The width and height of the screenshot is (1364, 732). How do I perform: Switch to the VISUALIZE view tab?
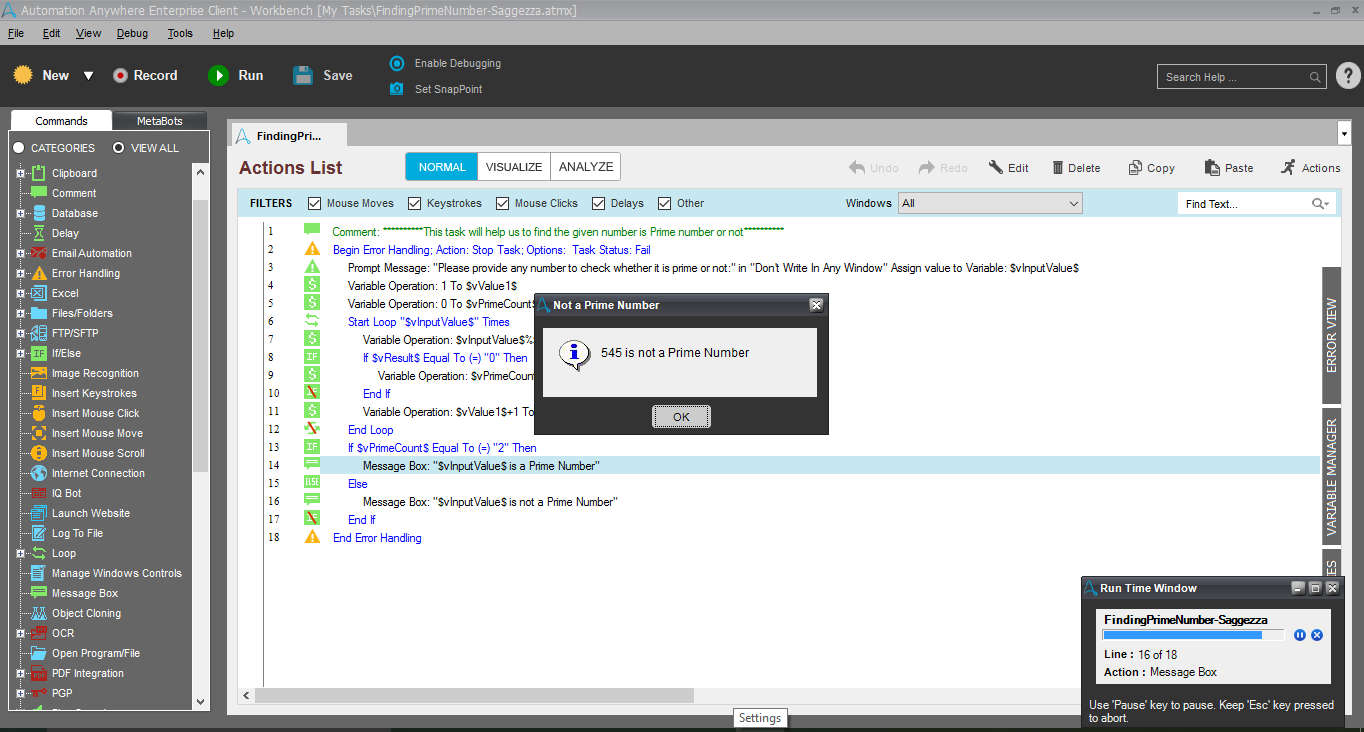(514, 167)
